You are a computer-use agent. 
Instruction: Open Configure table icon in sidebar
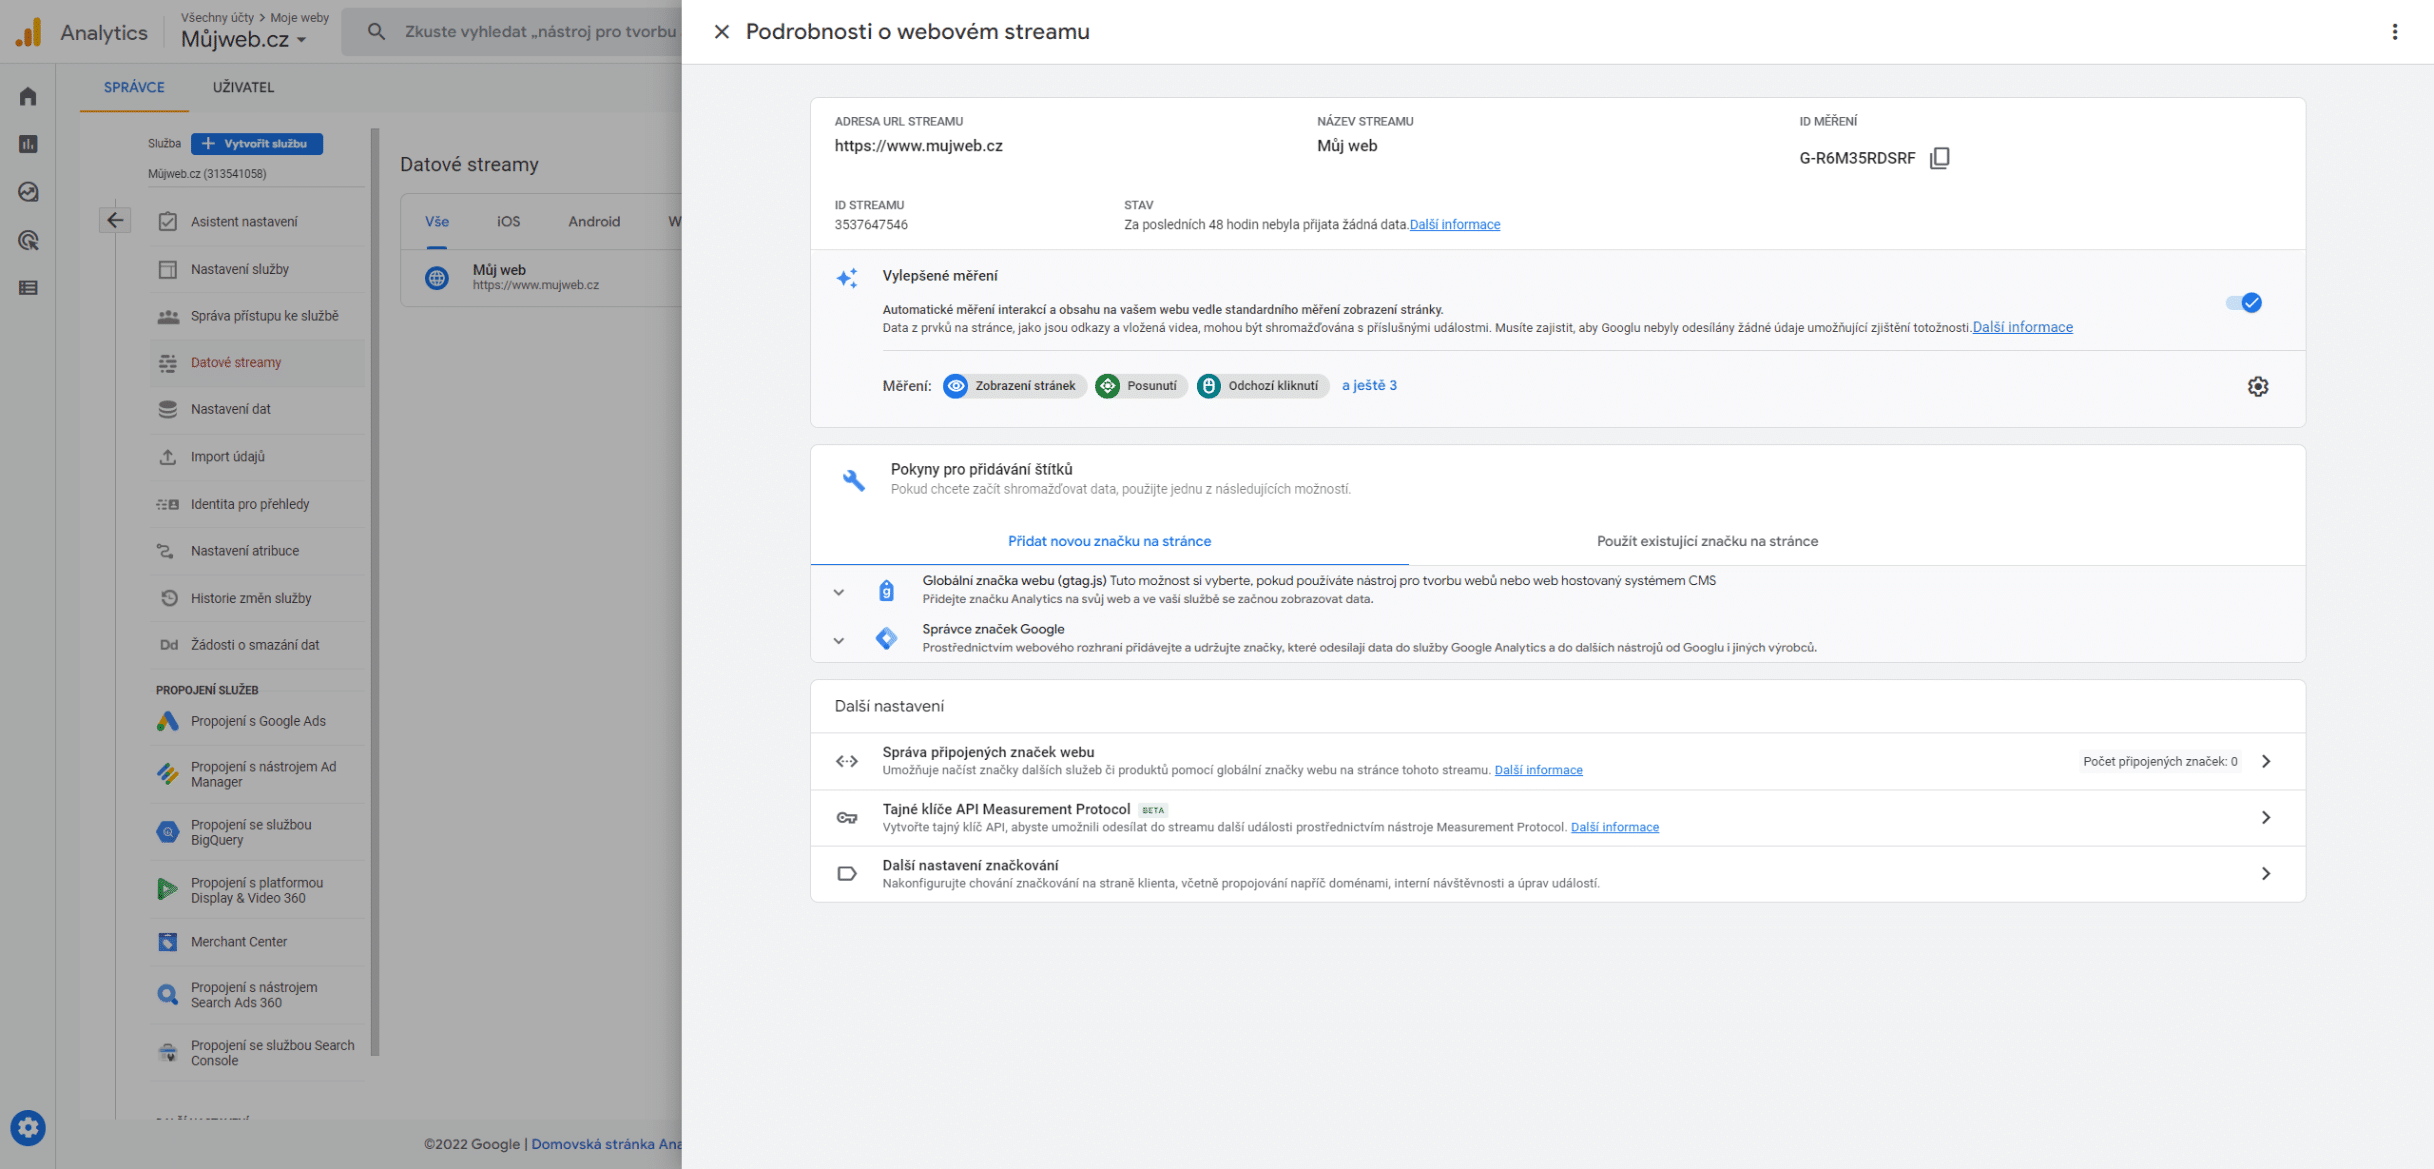[x=28, y=288]
